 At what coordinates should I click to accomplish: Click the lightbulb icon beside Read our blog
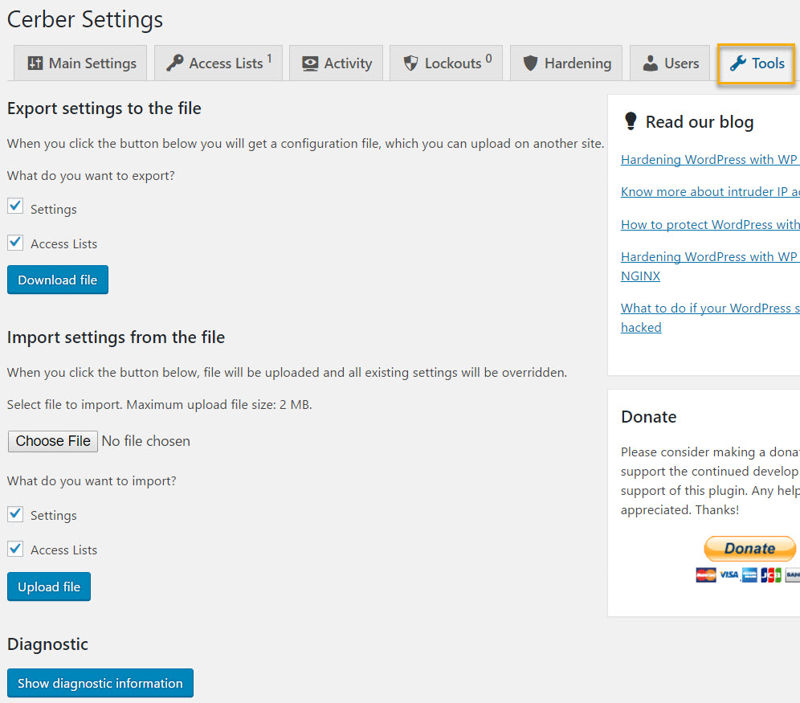tap(631, 121)
